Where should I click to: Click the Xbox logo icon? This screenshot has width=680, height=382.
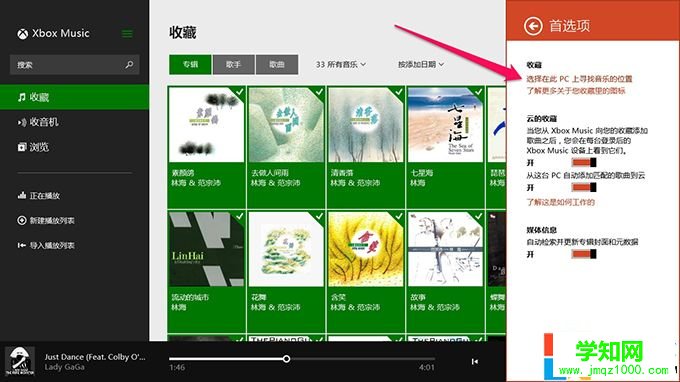[x=23, y=33]
